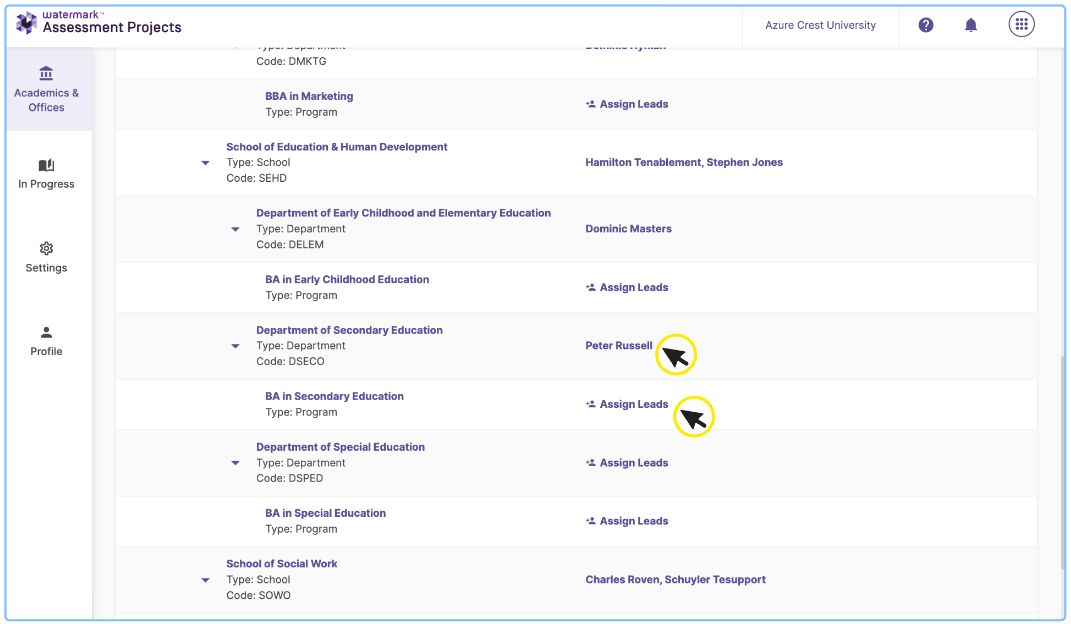The height and width of the screenshot is (624, 1071).
Task: Open the help question mark icon
Action: point(926,25)
